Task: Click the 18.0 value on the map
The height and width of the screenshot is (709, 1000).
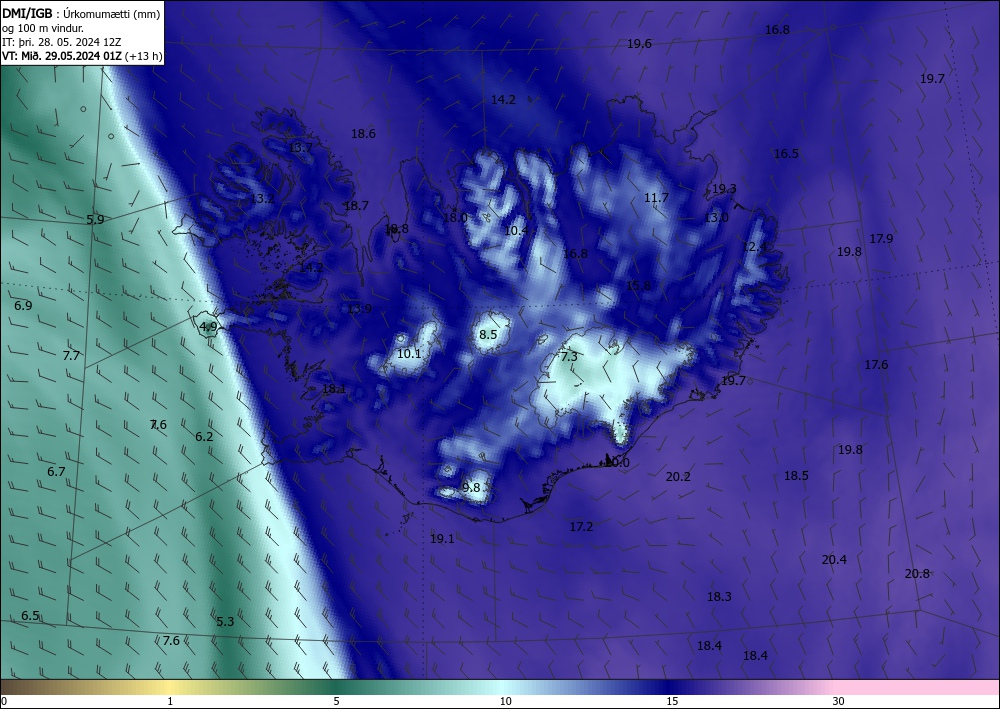Action: pos(455,217)
